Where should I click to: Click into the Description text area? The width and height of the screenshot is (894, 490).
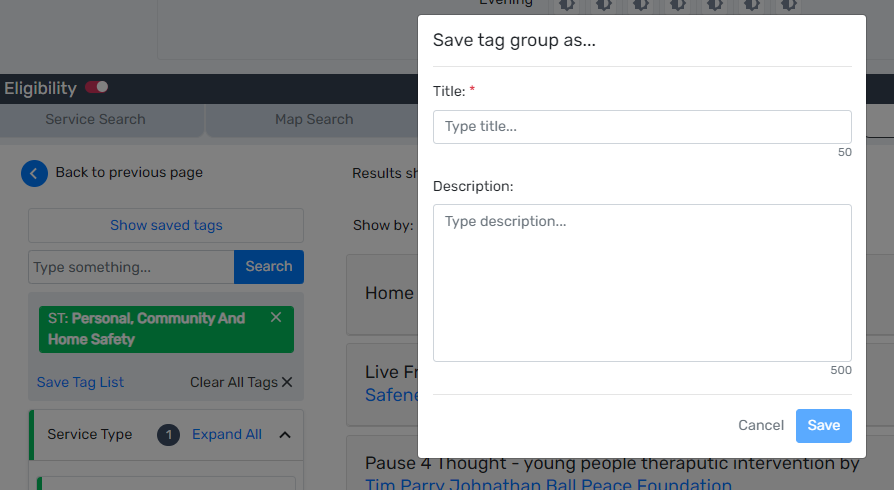tap(642, 282)
